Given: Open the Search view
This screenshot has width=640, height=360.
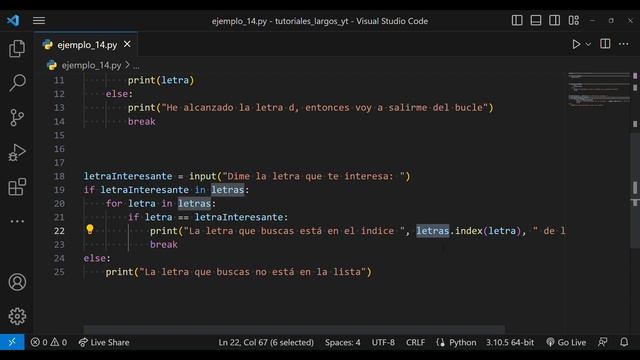Looking at the screenshot, I should coord(17,83).
